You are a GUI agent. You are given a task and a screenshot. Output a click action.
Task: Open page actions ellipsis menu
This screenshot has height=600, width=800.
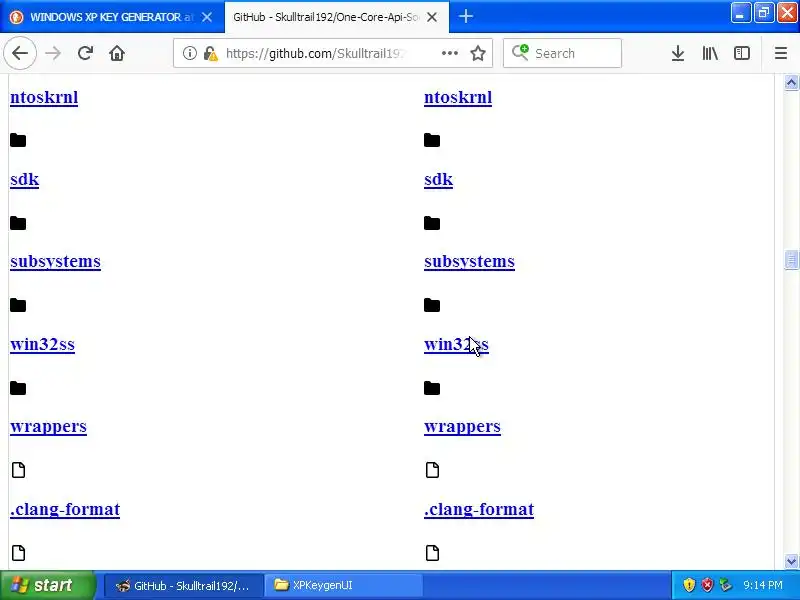[x=449, y=53]
